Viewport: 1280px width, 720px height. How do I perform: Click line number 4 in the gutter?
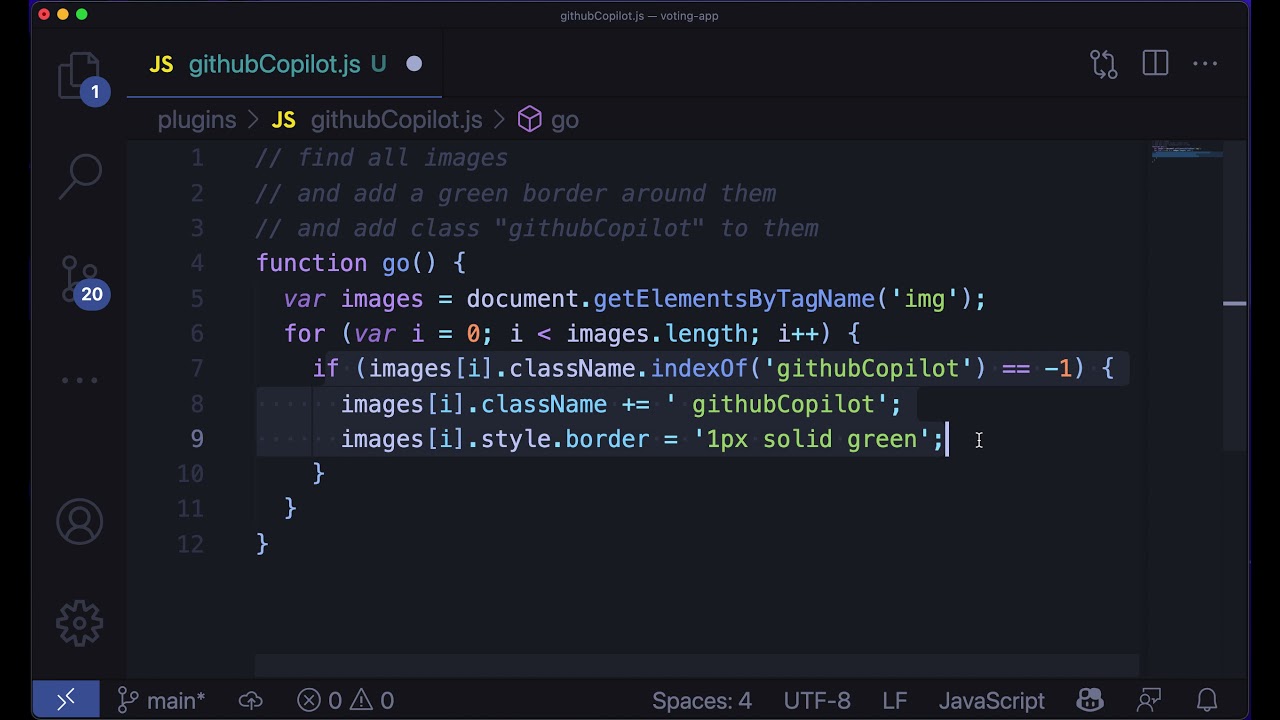click(196, 263)
